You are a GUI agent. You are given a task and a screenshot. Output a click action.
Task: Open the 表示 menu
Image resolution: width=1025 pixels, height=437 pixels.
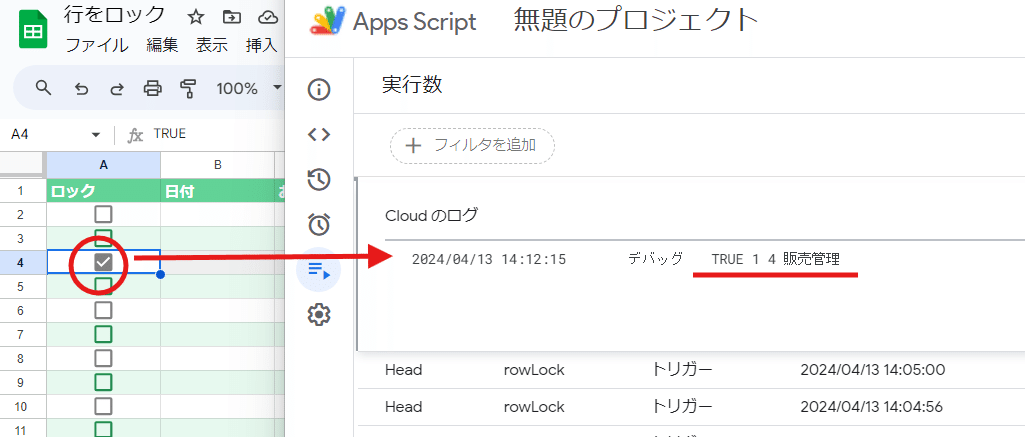(x=212, y=45)
